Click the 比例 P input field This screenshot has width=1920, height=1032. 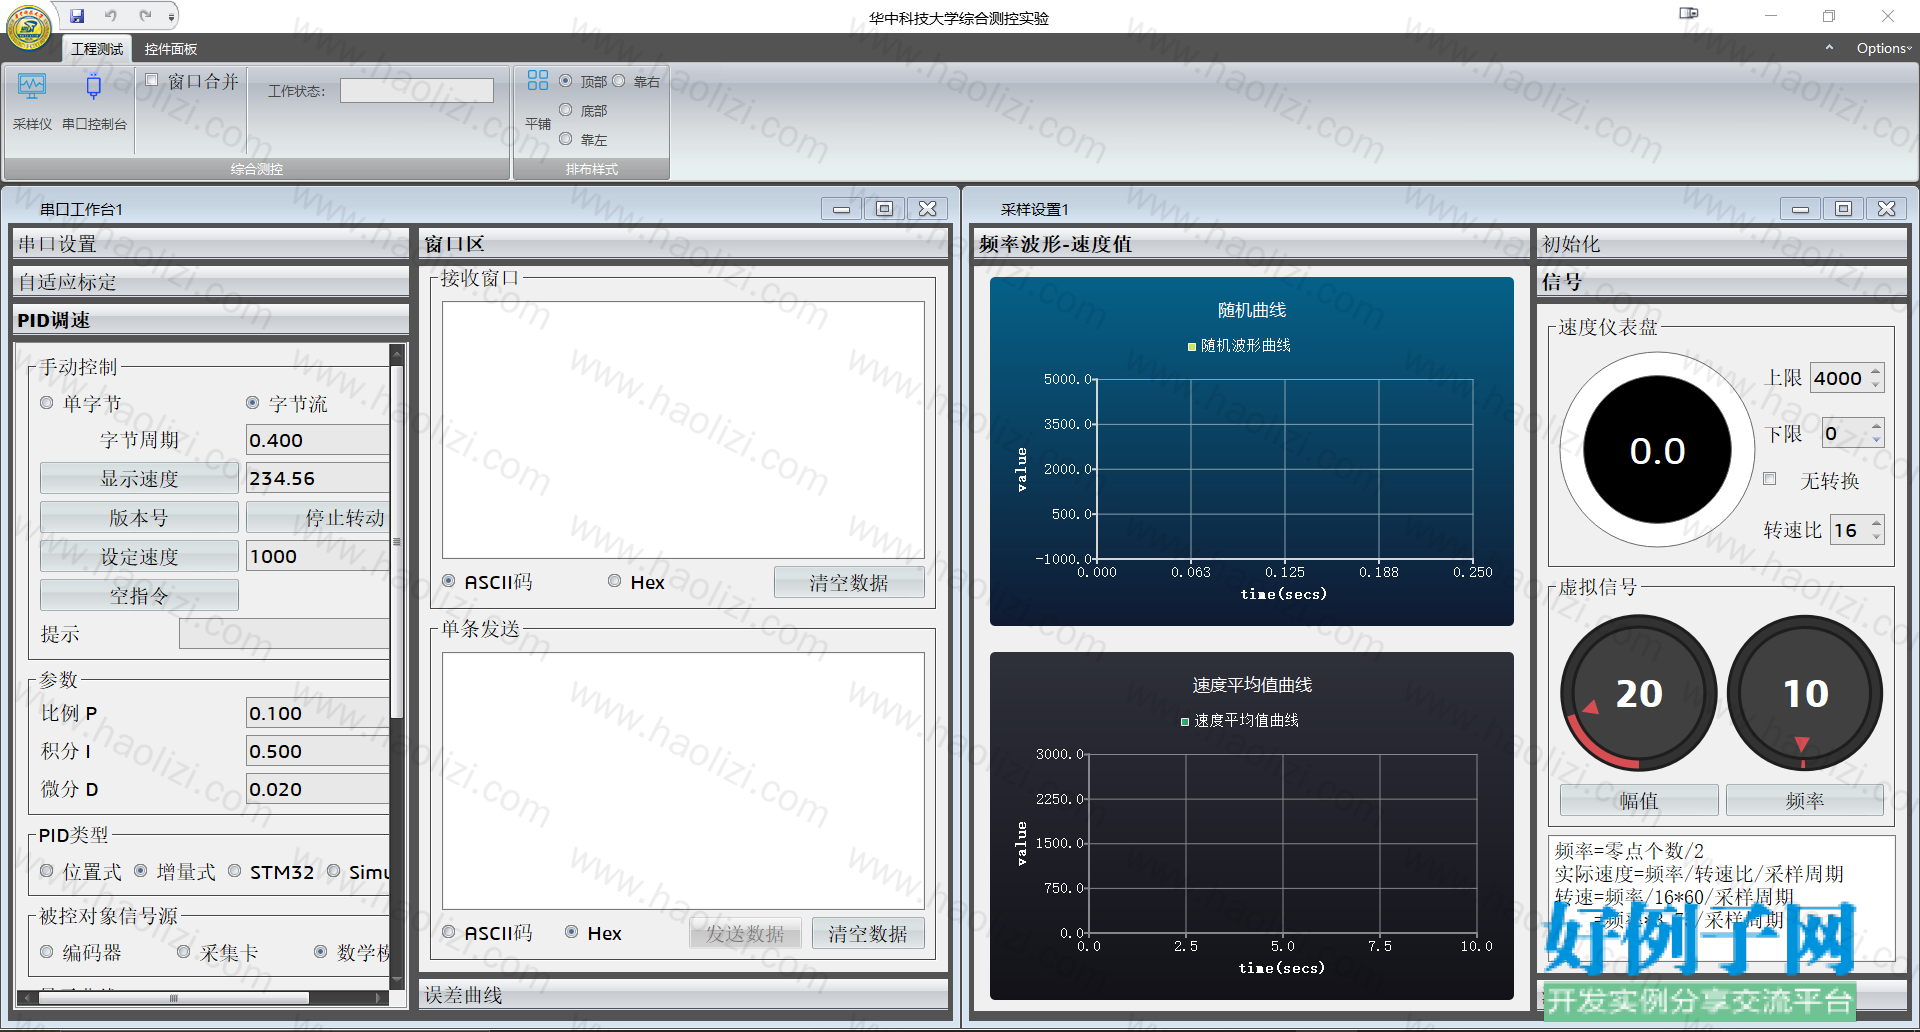[x=317, y=713]
